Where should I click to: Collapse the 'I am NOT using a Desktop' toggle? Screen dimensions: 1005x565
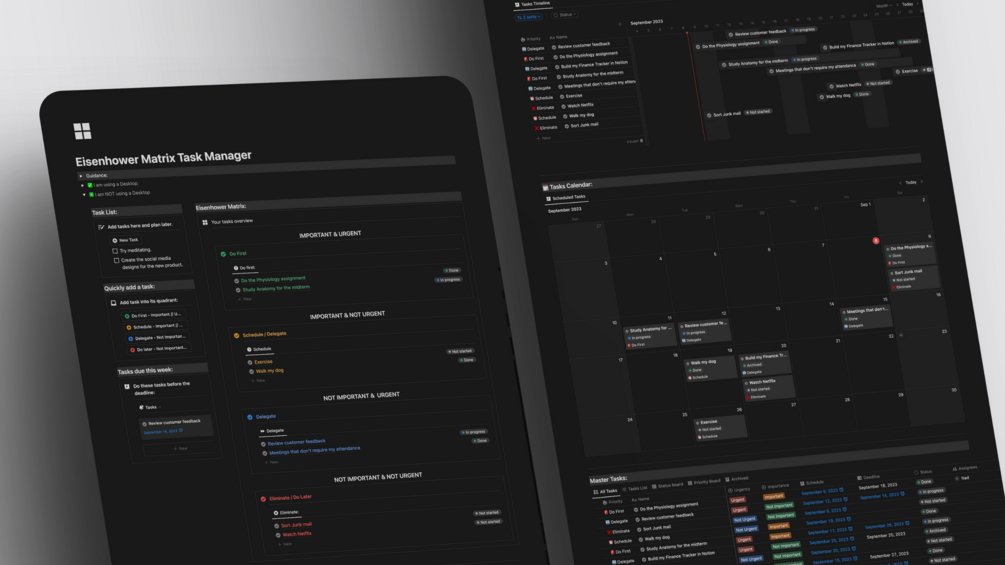pyautogui.click(x=84, y=194)
